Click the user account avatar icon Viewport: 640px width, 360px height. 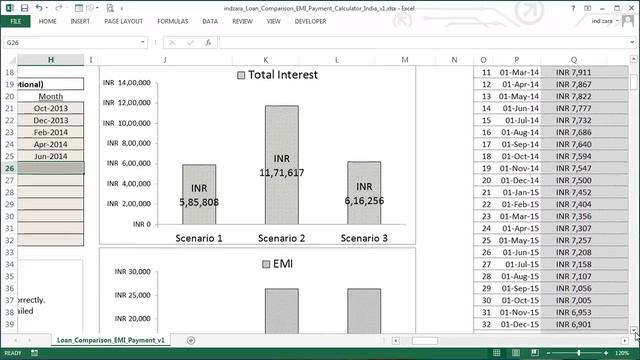(x=628, y=21)
